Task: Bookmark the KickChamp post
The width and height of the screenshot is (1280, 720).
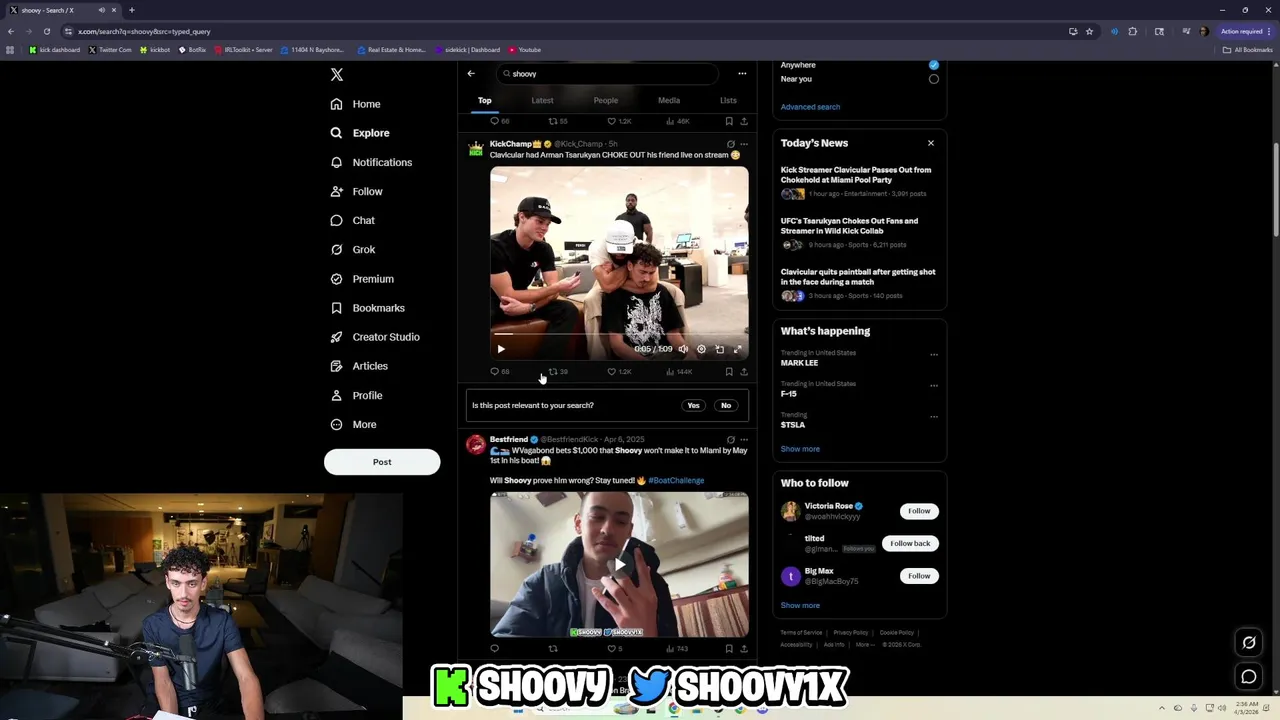Action: coord(729,372)
